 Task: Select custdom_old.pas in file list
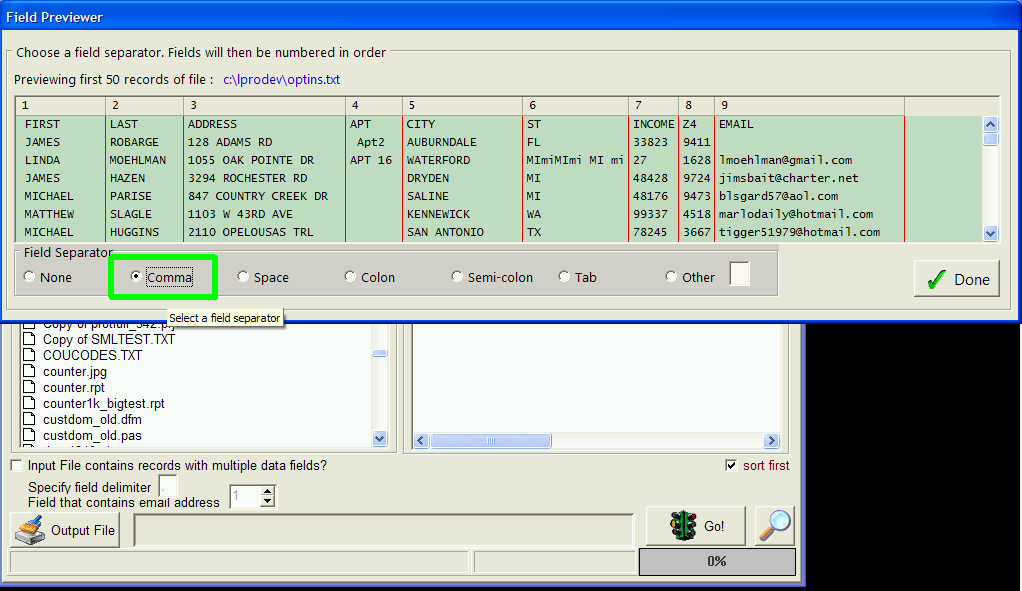pyautogui.click(x=93, y=435)
